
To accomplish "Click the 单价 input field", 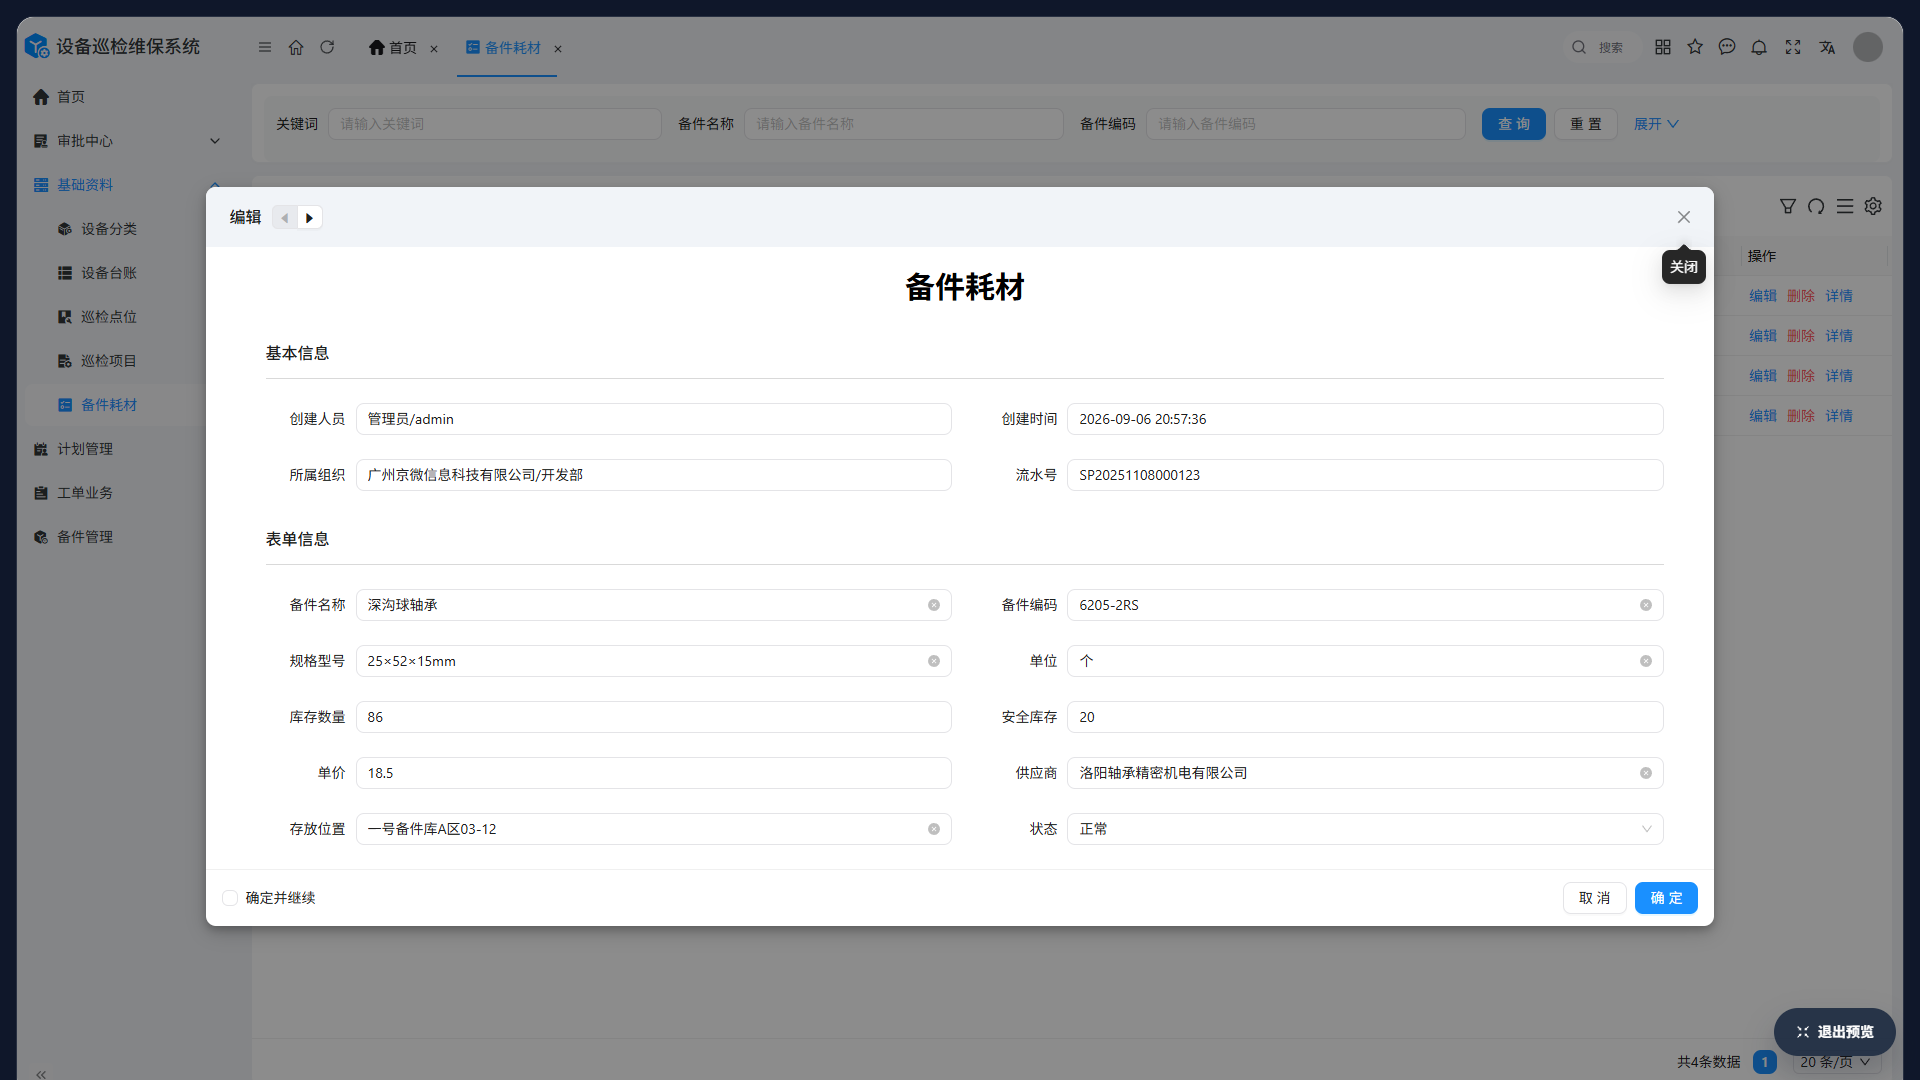I will tap(654, 773).
